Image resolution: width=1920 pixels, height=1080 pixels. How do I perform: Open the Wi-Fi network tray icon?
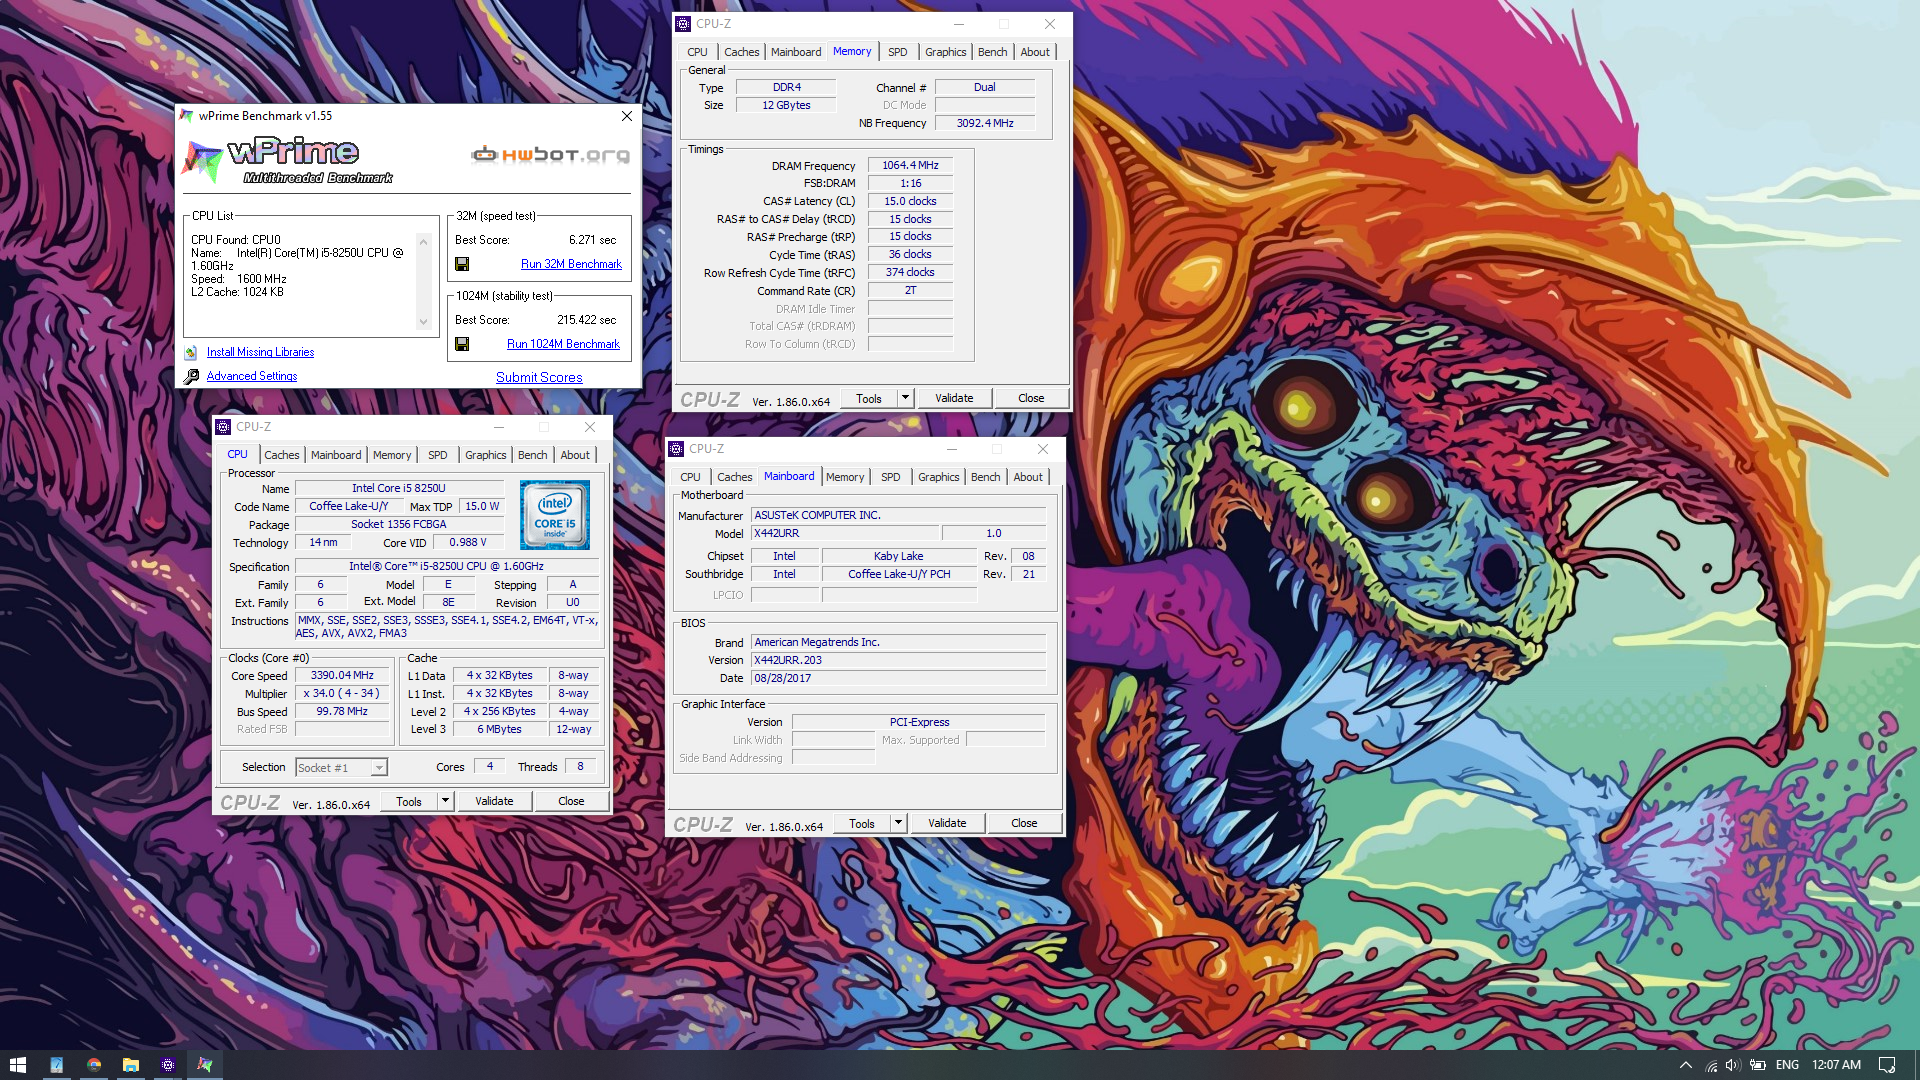click(1711, 1065)
